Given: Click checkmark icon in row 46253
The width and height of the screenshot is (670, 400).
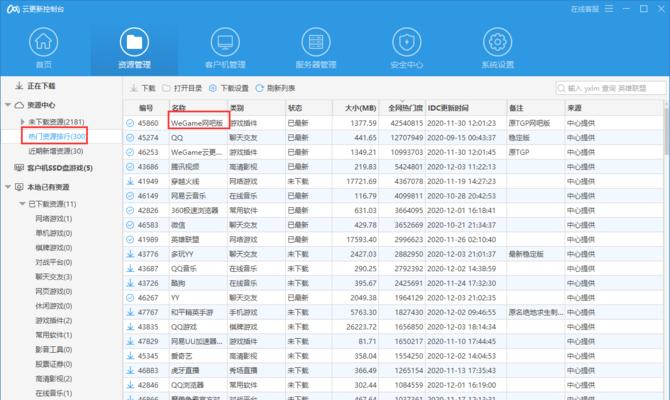Looking at the screenshot, I should [x=130, y=152].
